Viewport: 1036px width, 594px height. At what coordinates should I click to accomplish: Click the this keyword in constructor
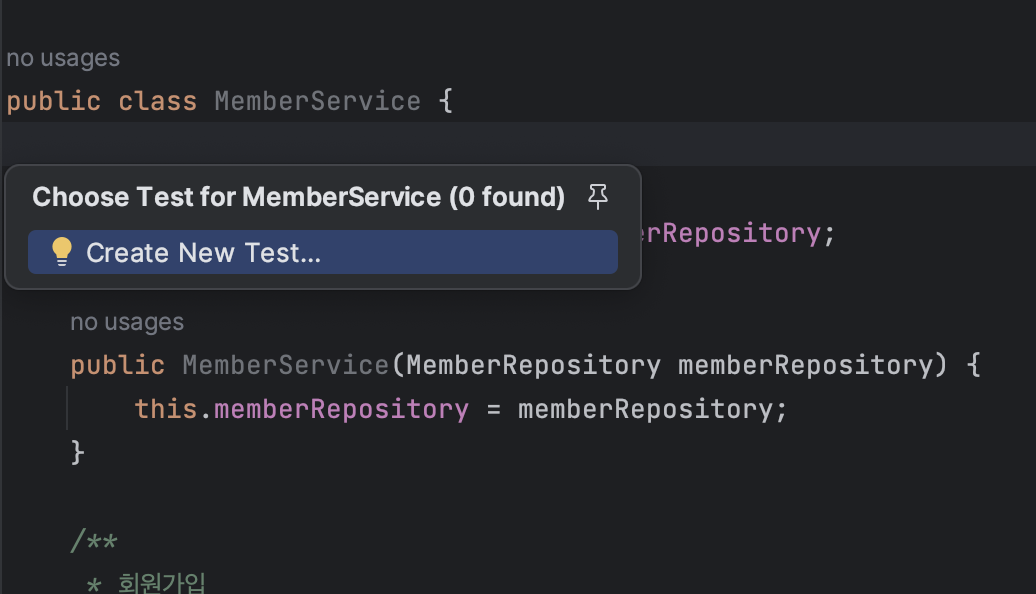[x=166, y=409]
